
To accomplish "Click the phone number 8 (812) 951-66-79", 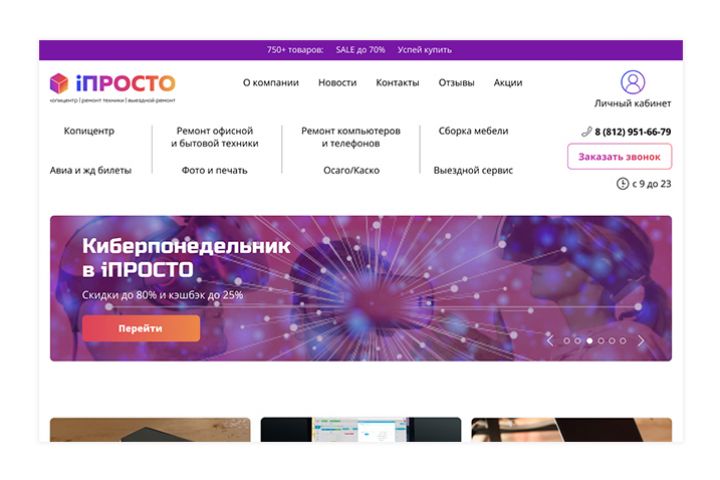I will pos(633,132).
